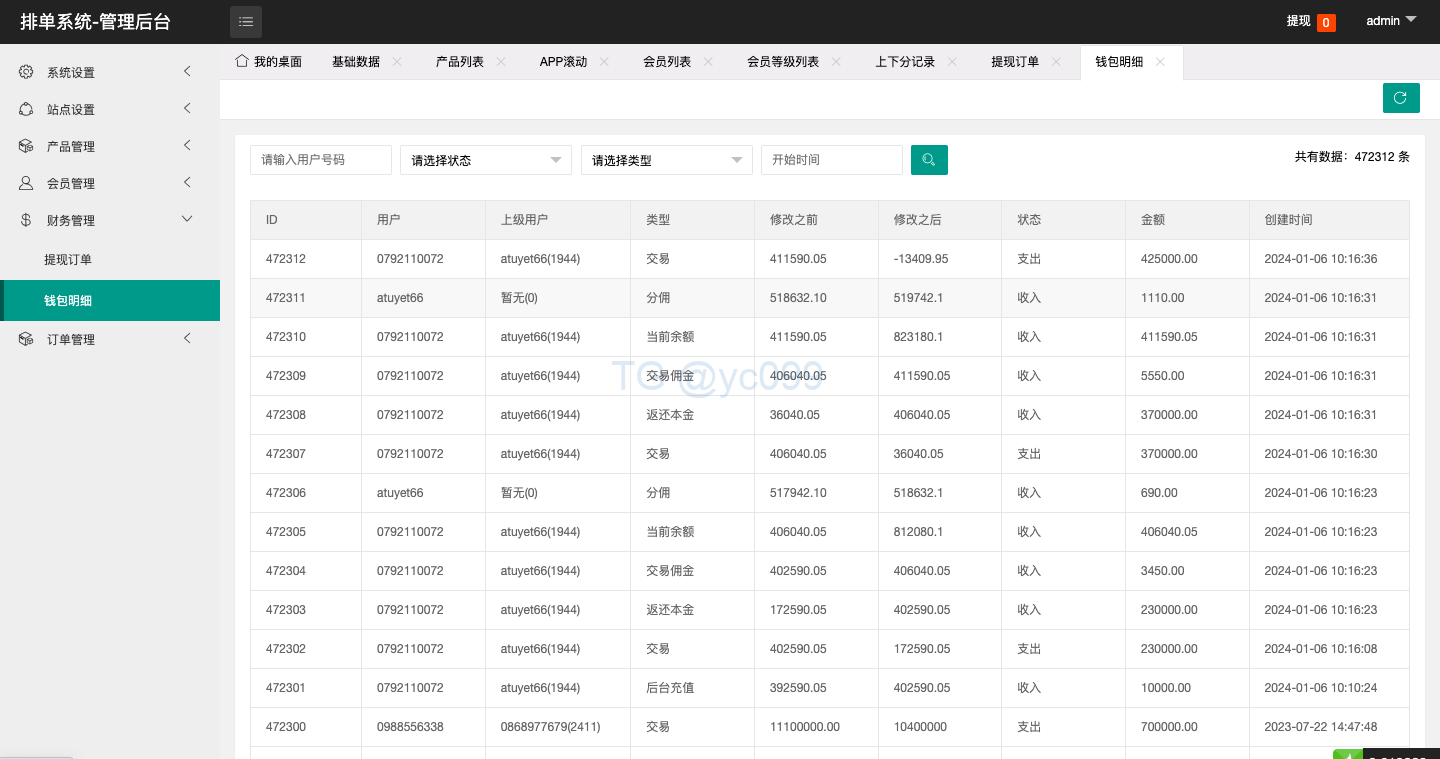
Task: Click the 系统设置 gear icon
Action: (26, 72)
